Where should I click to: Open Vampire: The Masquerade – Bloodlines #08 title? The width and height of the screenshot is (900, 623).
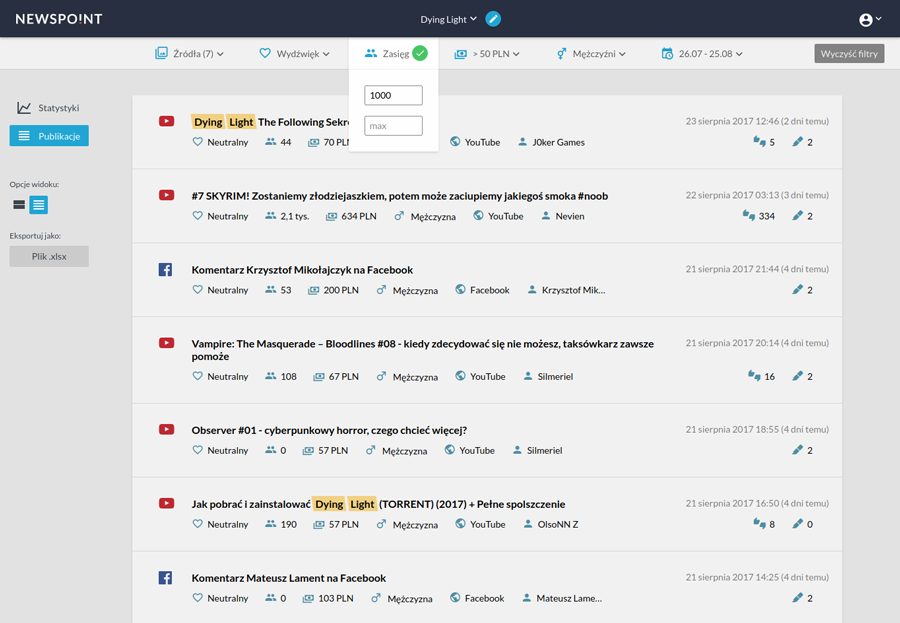click(x=422, y=350)
